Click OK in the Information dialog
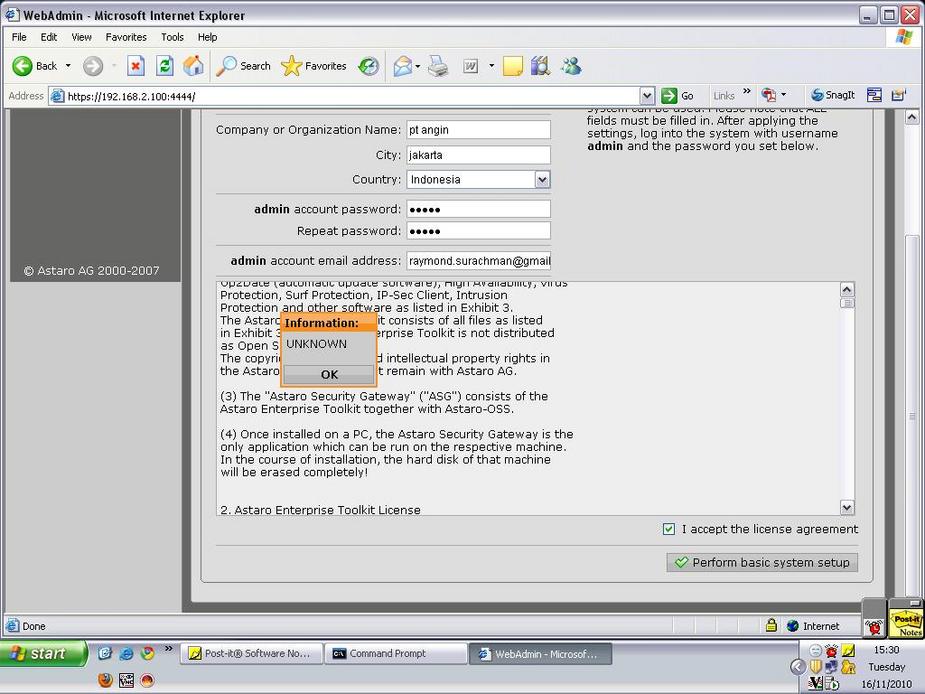925x694 pixels. coord(329,374)
